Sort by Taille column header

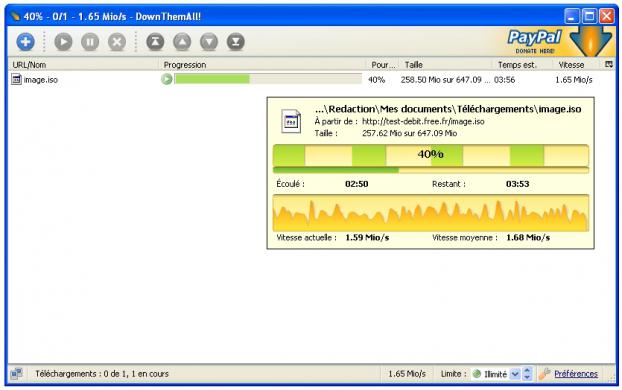445,65
